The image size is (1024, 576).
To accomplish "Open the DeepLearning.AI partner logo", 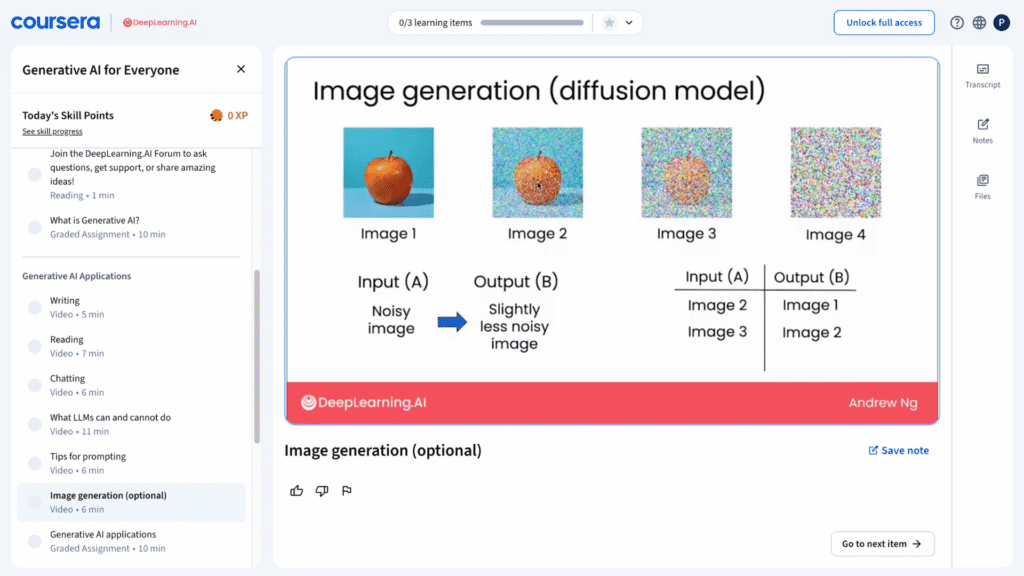I will pyautogui.click(x=160, y=22).
